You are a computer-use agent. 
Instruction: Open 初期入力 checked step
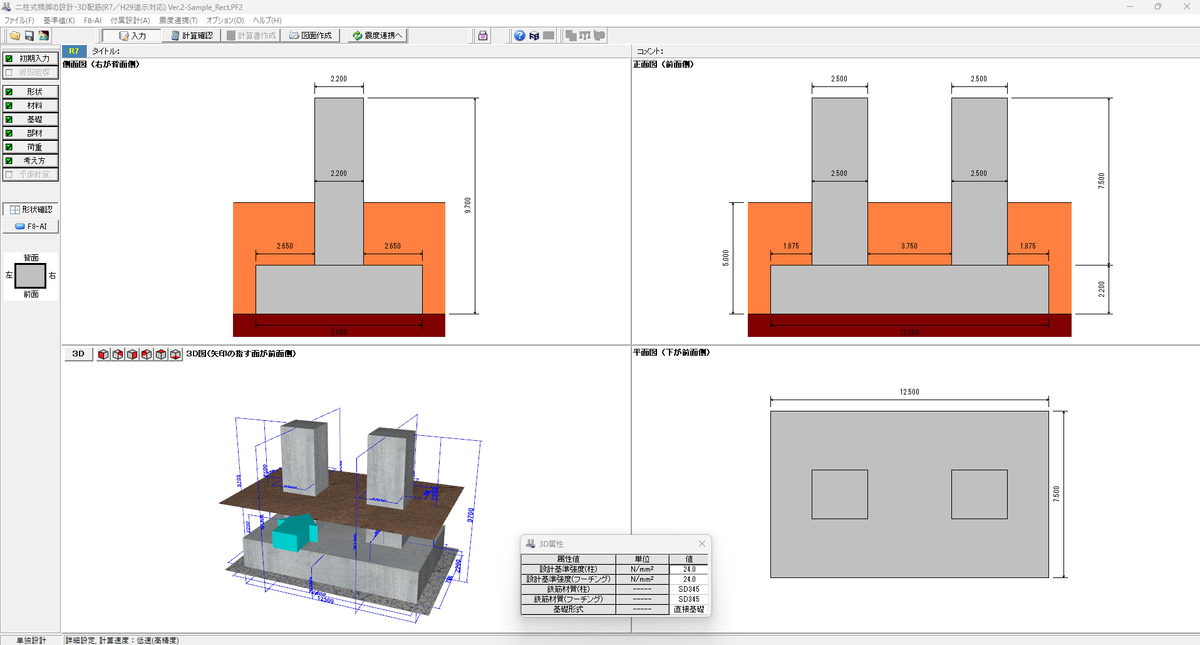point(30,59)
